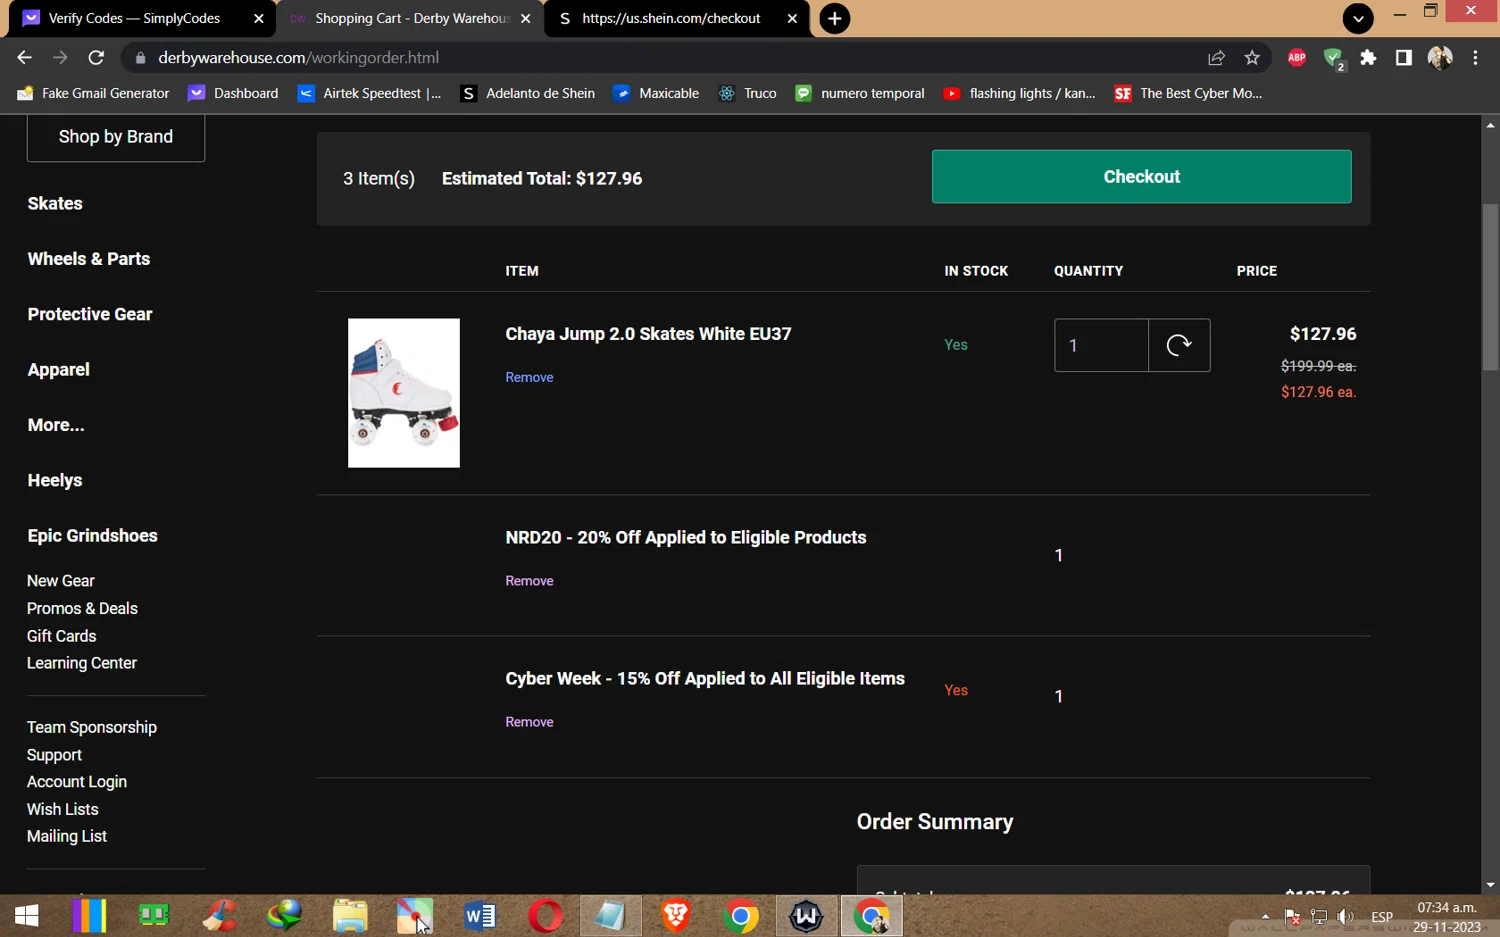Open the Support link
This screenshot has height=937, width=1500.
[x=55, y=755]
